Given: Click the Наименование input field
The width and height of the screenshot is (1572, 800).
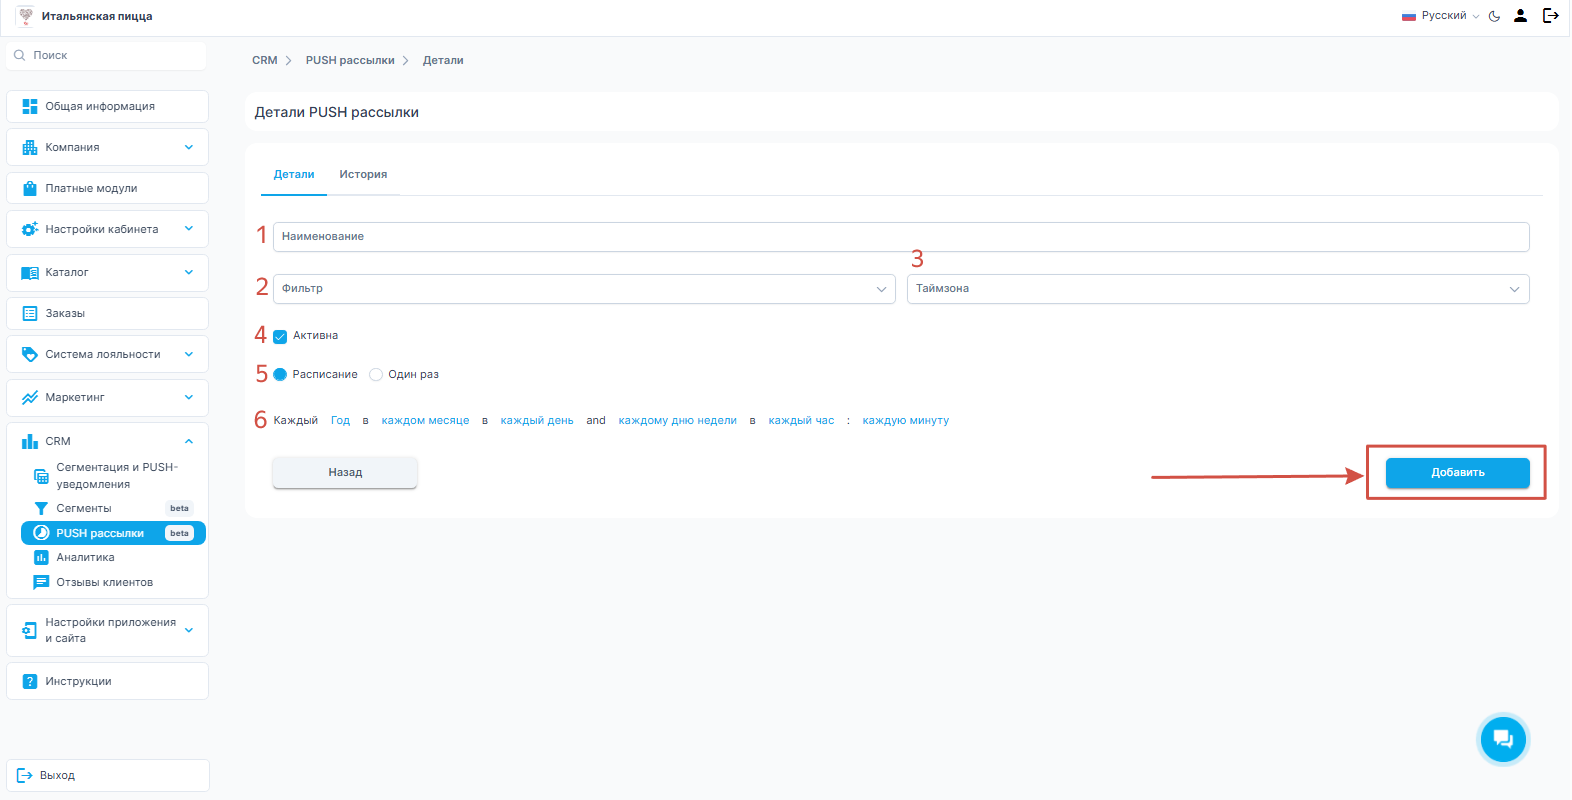Looking at the screenshot, I should point(900,237).
